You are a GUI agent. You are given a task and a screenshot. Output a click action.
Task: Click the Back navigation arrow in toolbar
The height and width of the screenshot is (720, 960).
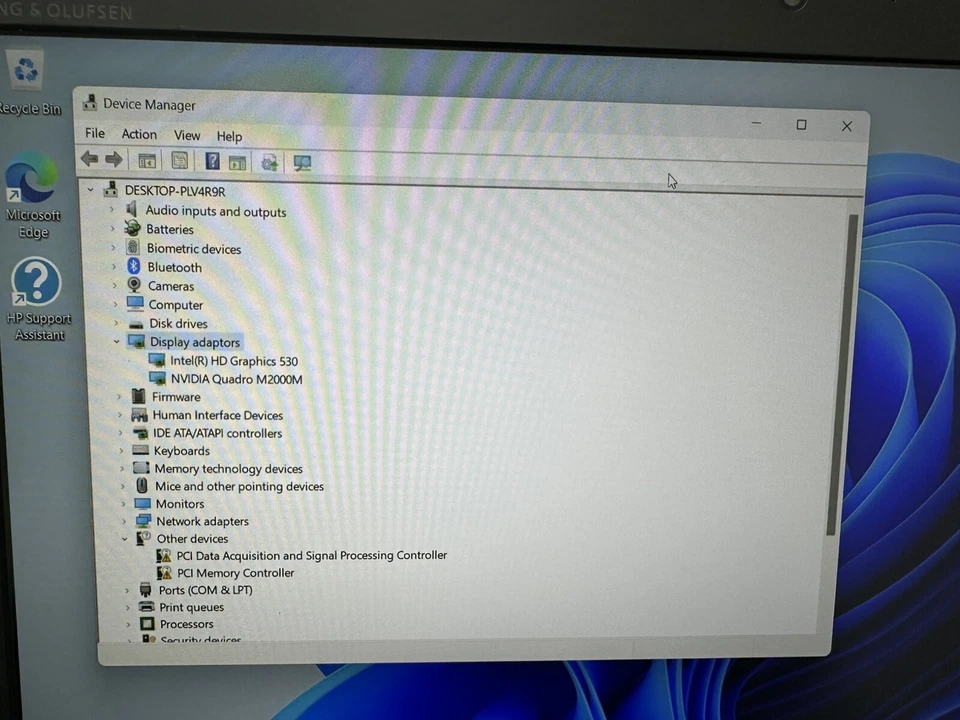pyautogui.click(x=89, y=160)
